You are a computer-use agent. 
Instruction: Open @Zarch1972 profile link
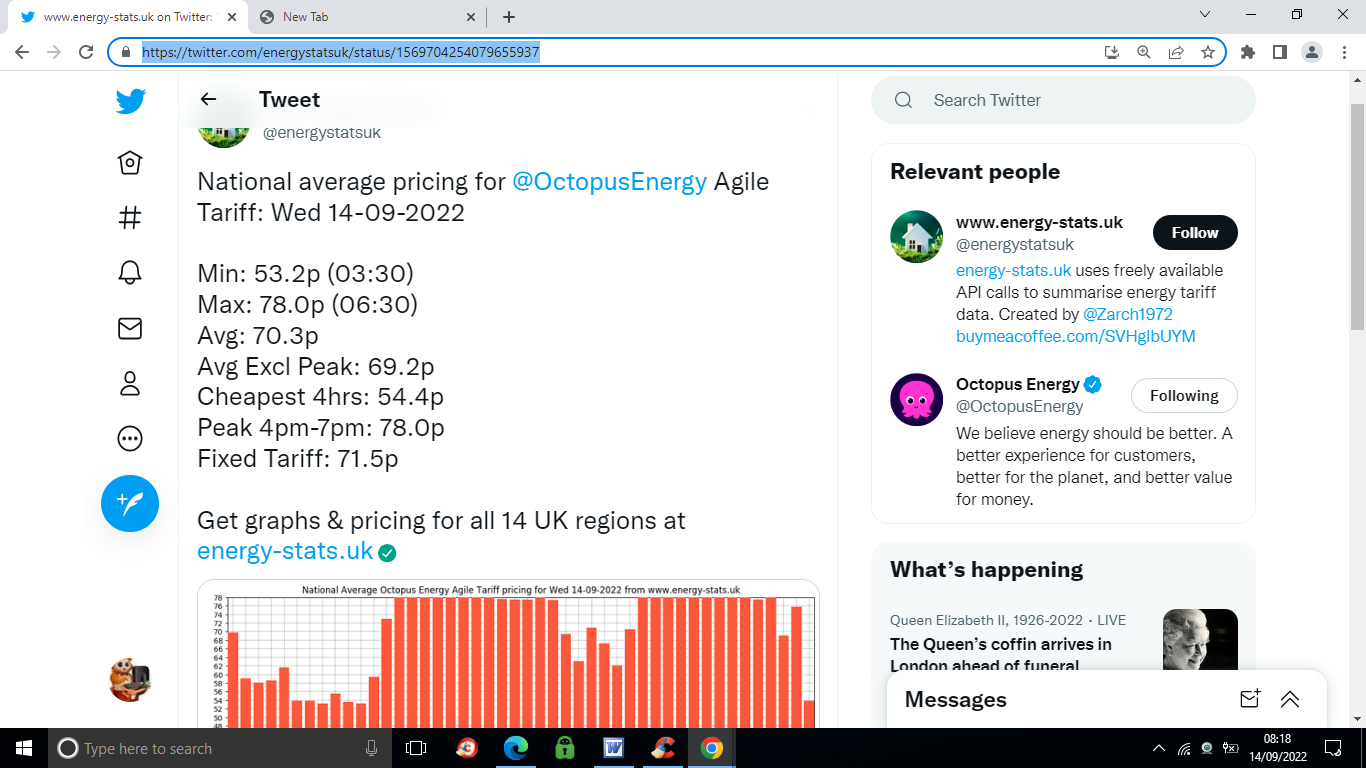[x=1128, y=314]
